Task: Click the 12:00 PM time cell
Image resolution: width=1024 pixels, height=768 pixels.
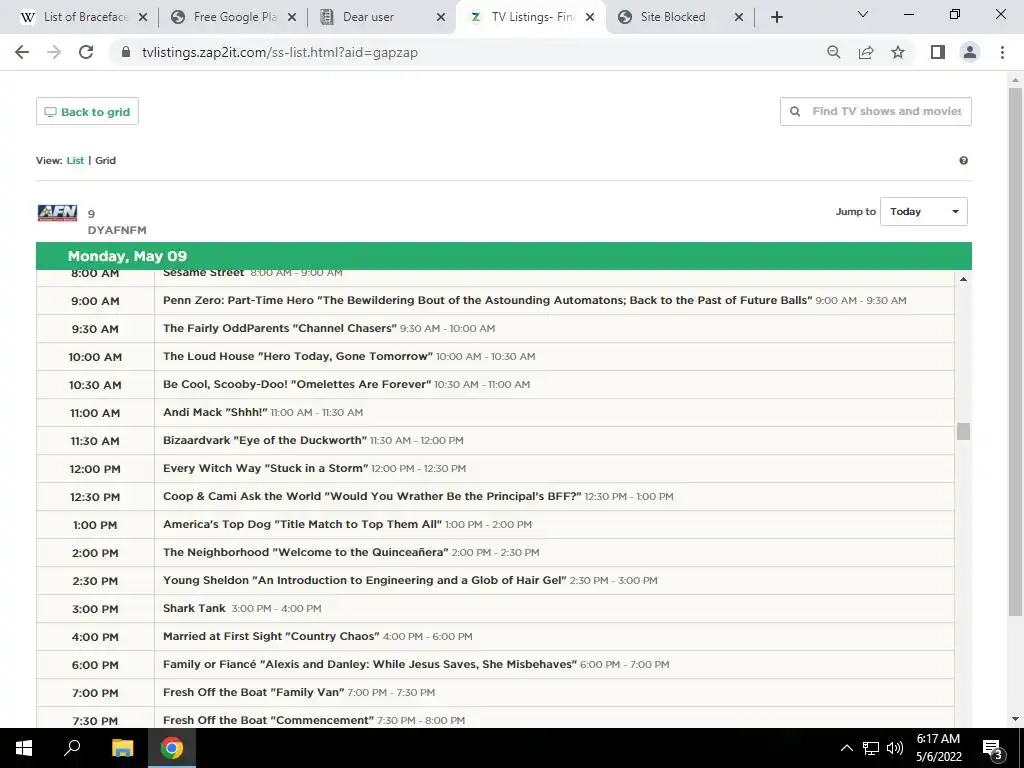Action: pos(95,469)
